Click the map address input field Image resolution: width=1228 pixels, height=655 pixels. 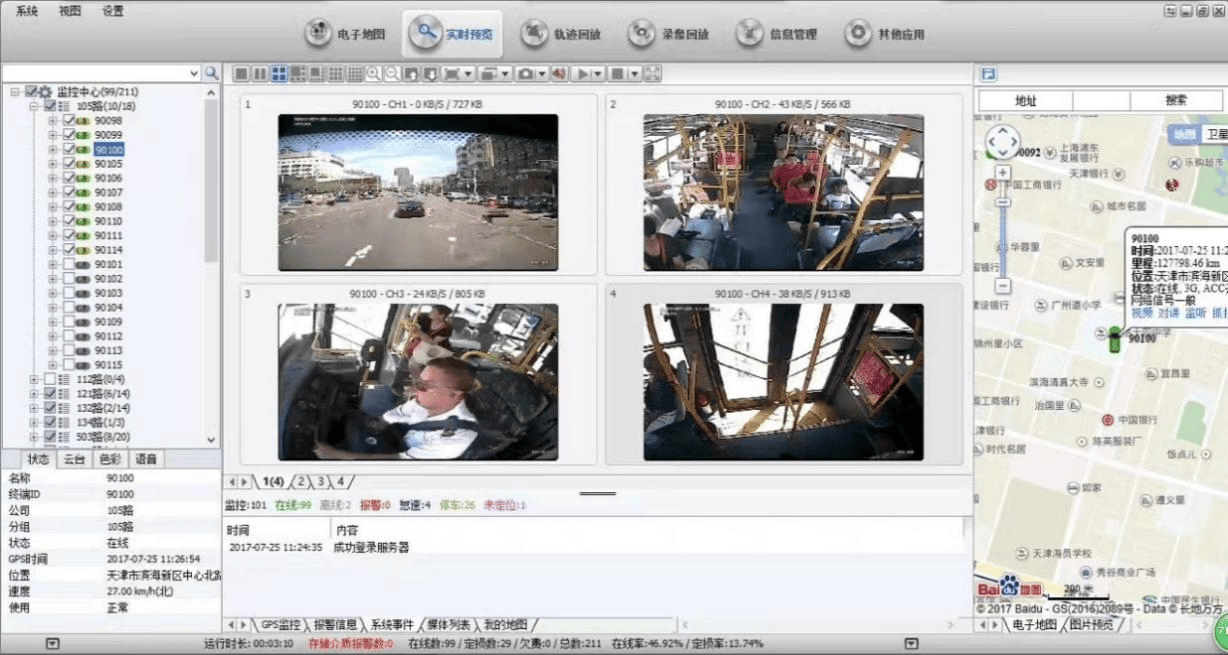coord(1101,100)
